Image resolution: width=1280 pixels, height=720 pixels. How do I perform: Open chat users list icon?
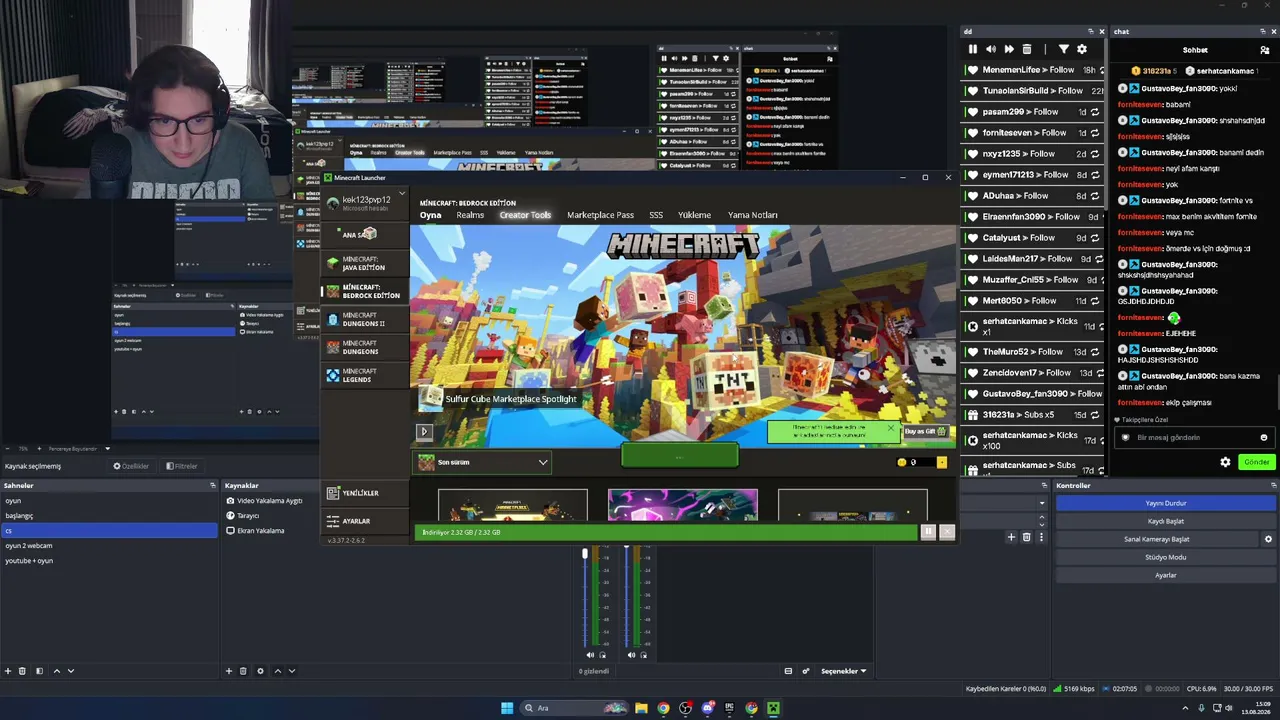point(1264,50)
